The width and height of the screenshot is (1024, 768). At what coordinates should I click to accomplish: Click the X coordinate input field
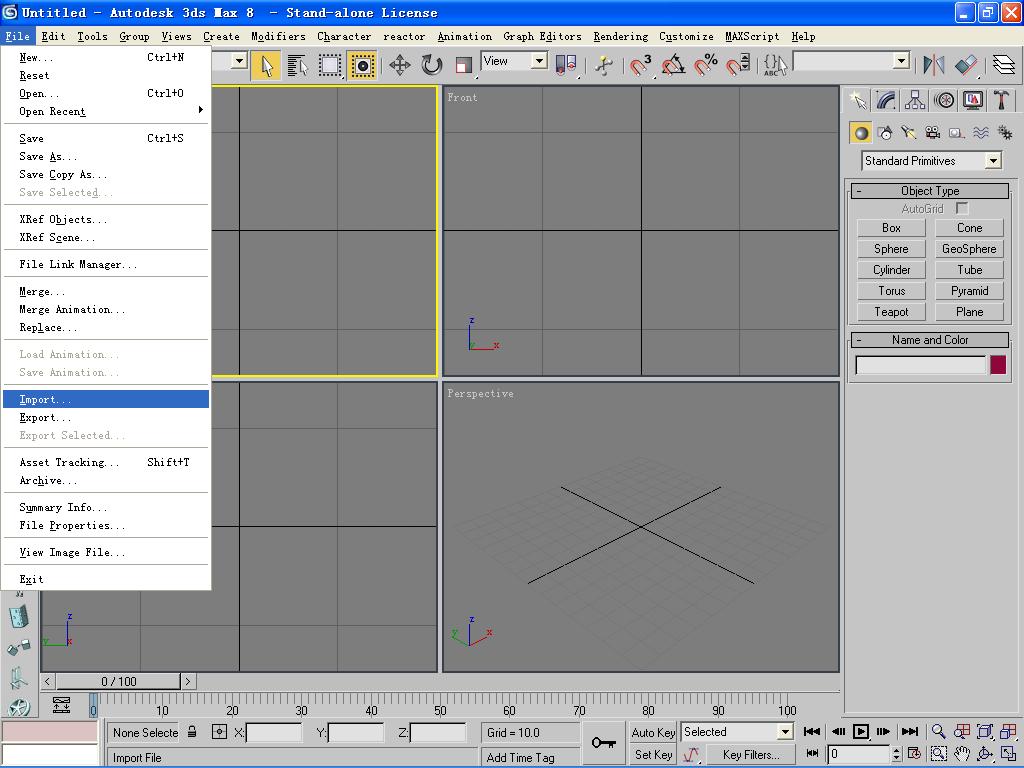pyautogui.click(x=274, y=733)
